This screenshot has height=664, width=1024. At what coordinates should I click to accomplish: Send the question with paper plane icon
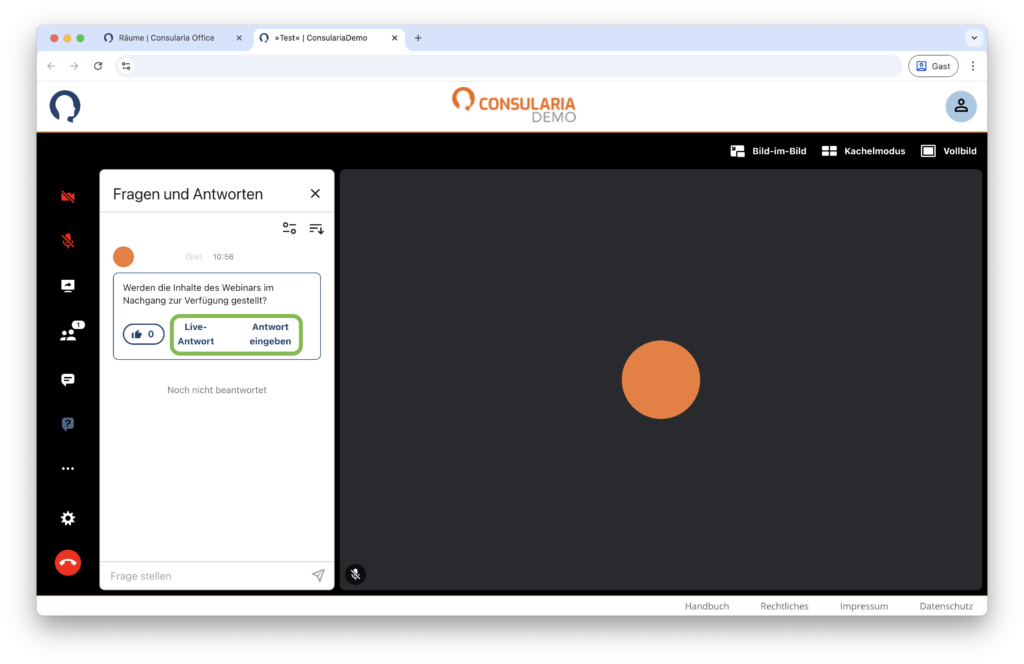(318, 576)
